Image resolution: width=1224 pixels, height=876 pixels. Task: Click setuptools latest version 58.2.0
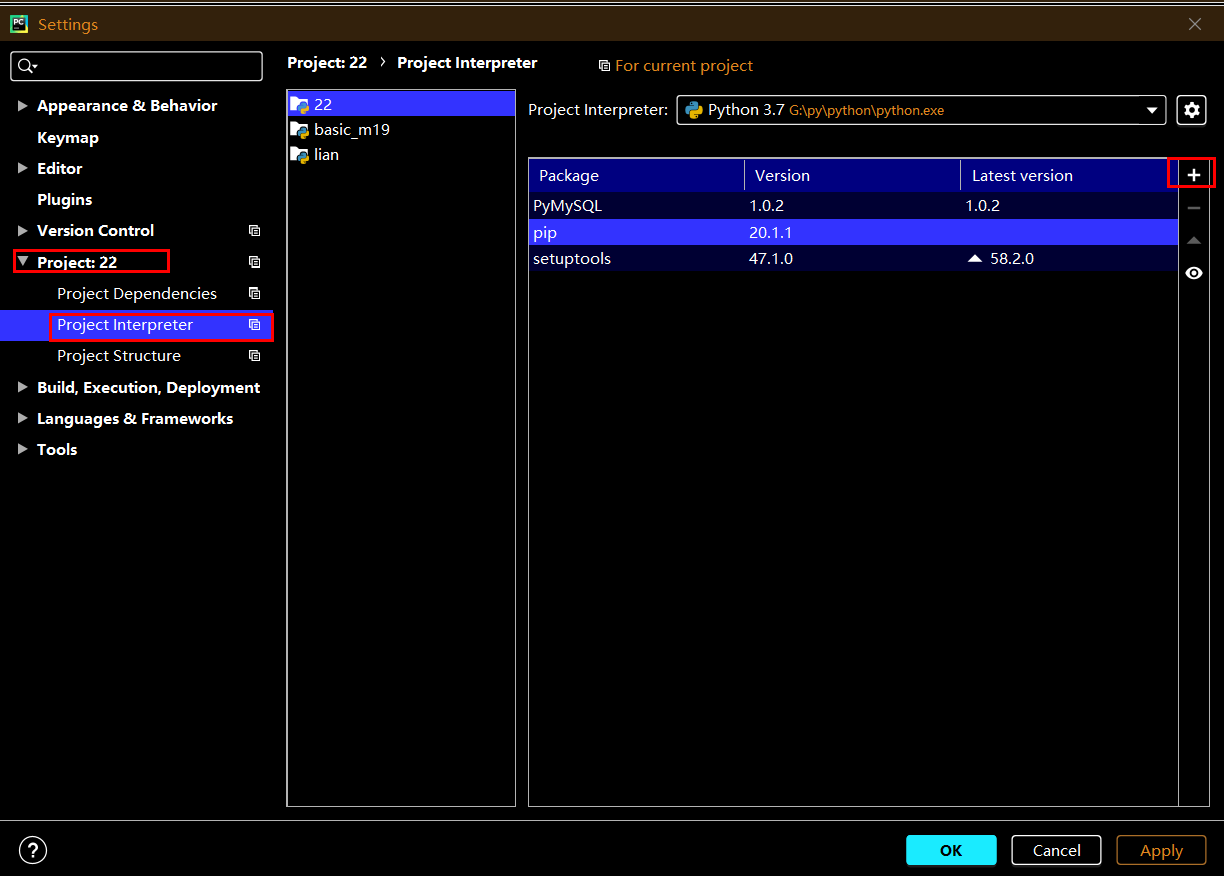click(x=1011, y=259)
